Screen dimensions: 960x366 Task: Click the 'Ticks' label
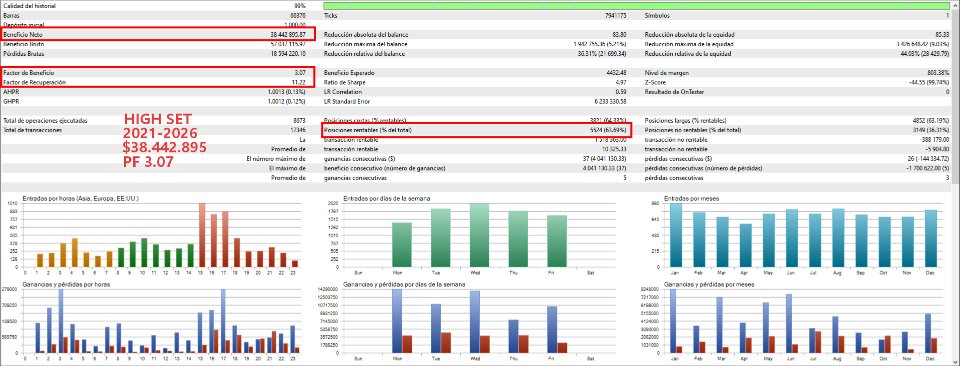coord(331,15)
